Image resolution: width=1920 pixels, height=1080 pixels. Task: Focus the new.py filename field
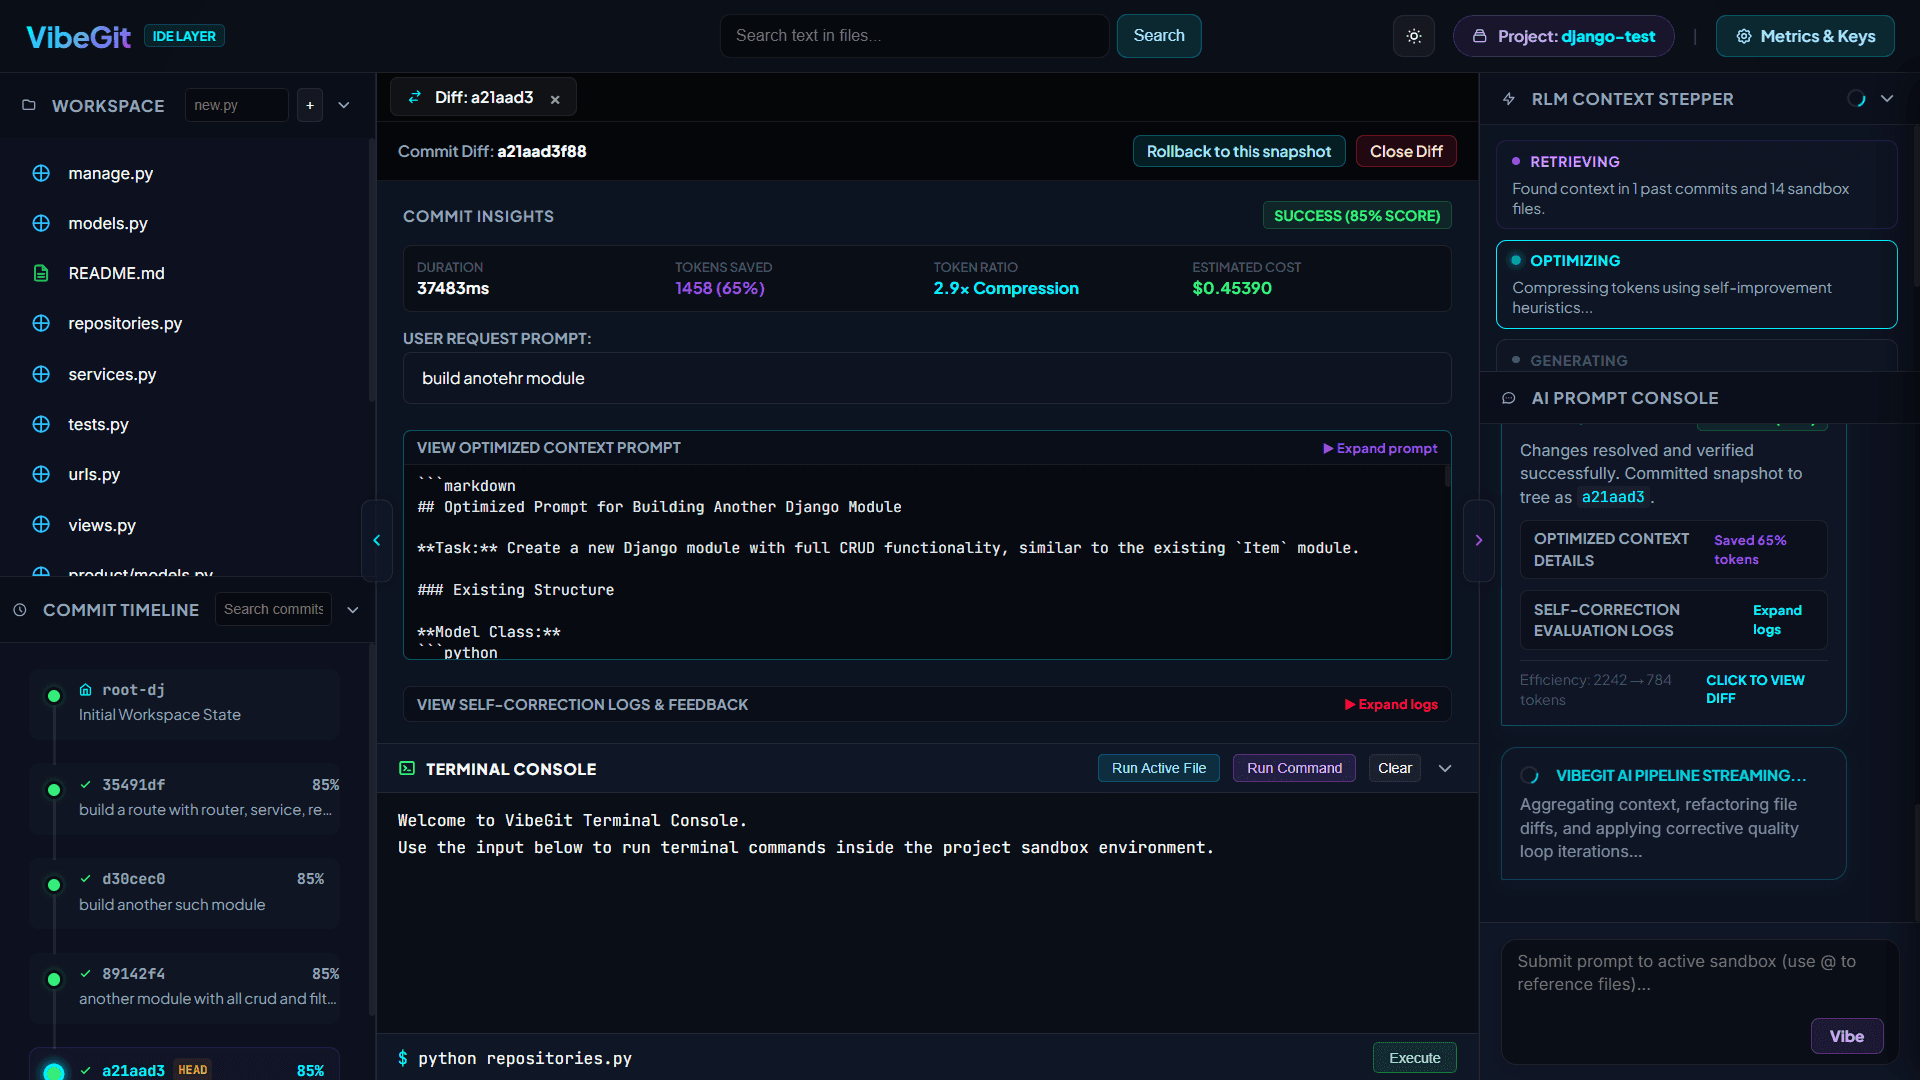(x=236, y=105)
